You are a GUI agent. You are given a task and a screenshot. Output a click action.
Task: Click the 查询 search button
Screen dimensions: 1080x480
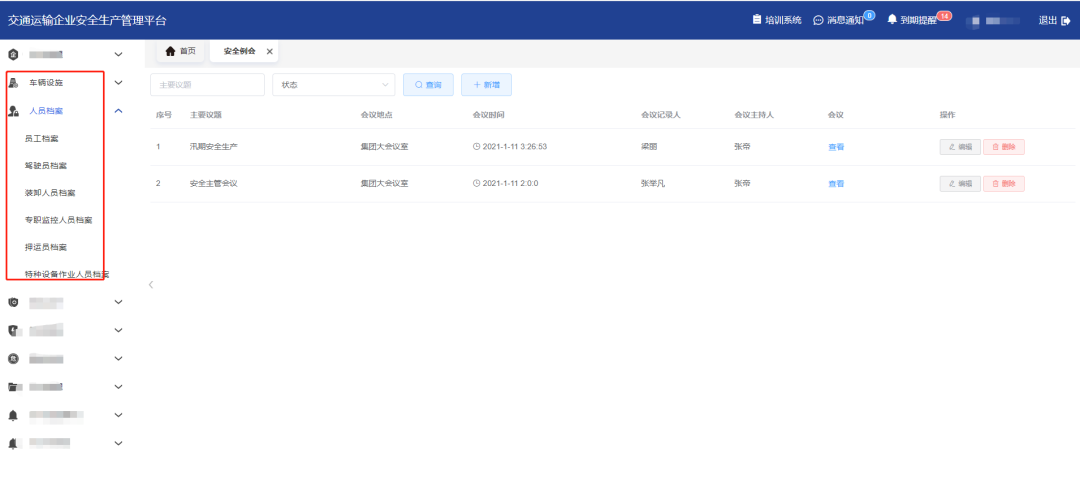point(428,85)
